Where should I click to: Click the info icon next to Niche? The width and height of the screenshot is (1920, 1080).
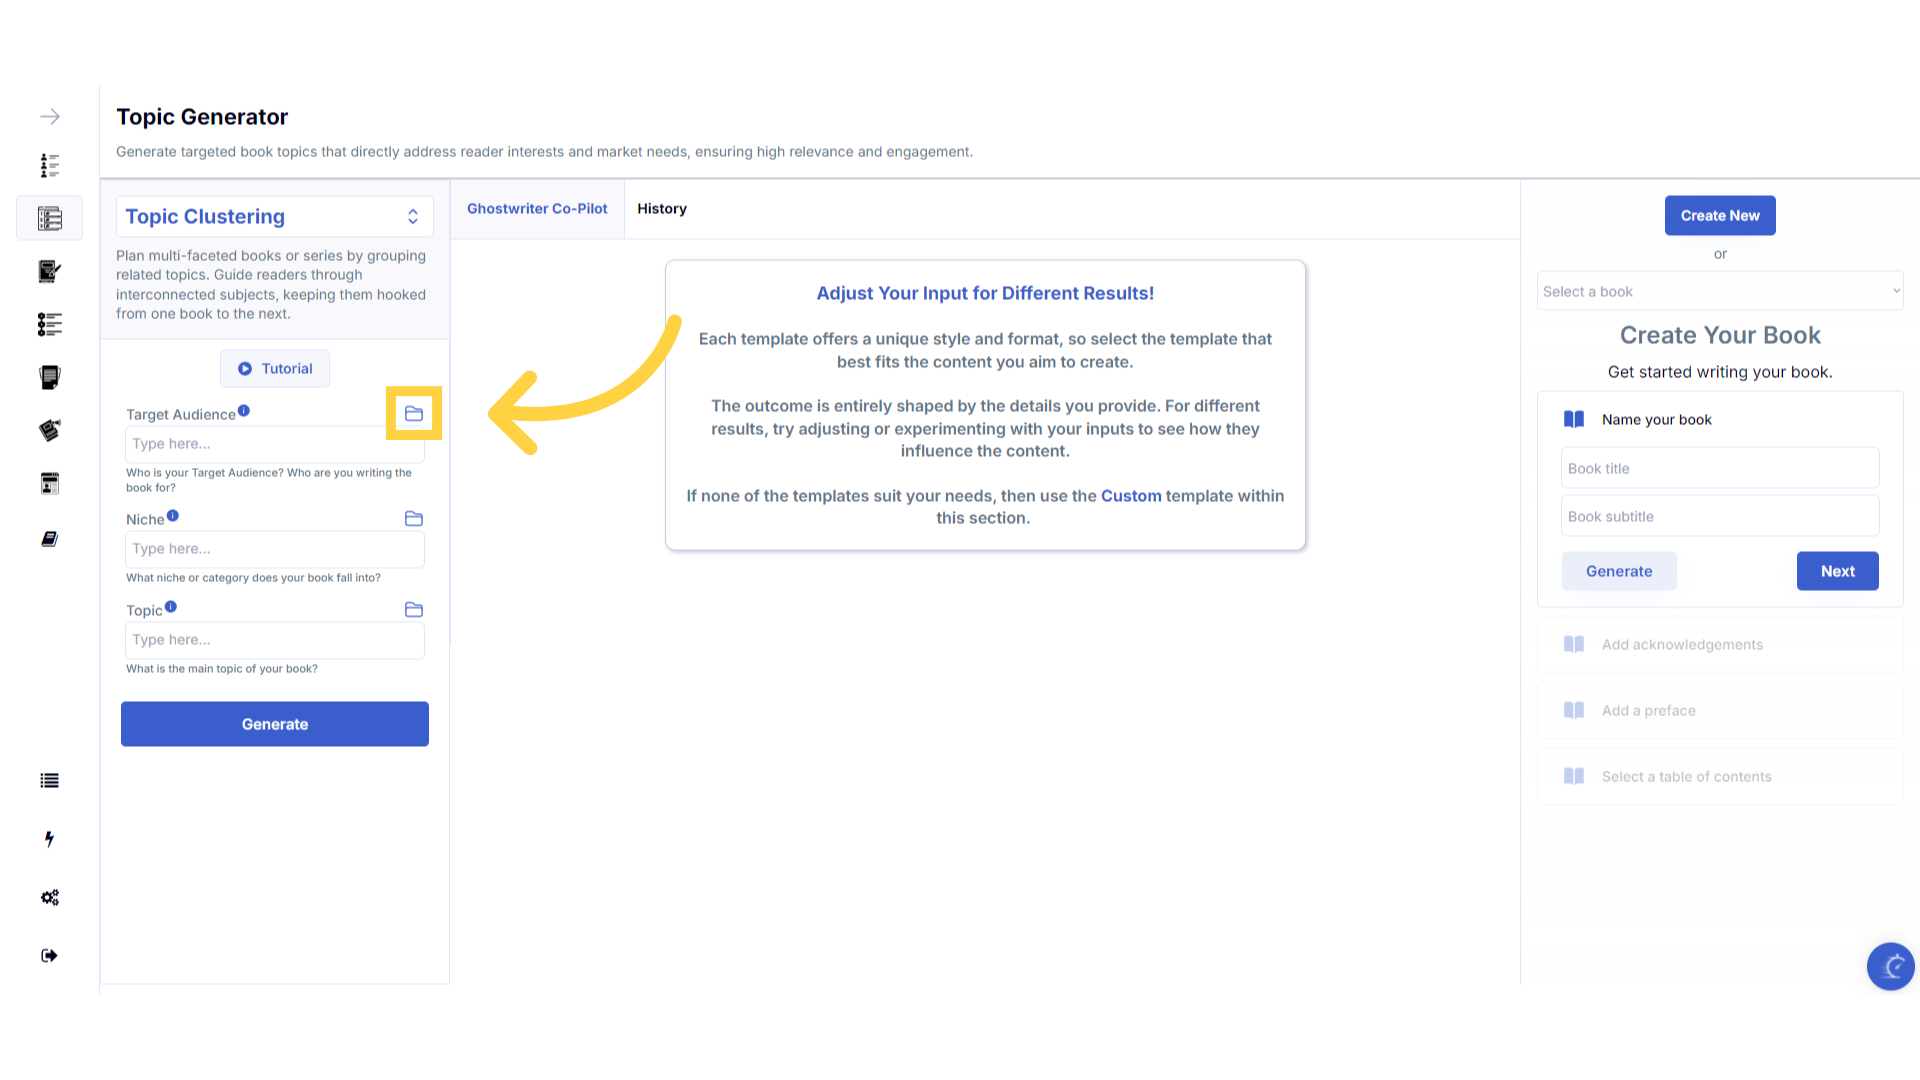click(173, 516)
